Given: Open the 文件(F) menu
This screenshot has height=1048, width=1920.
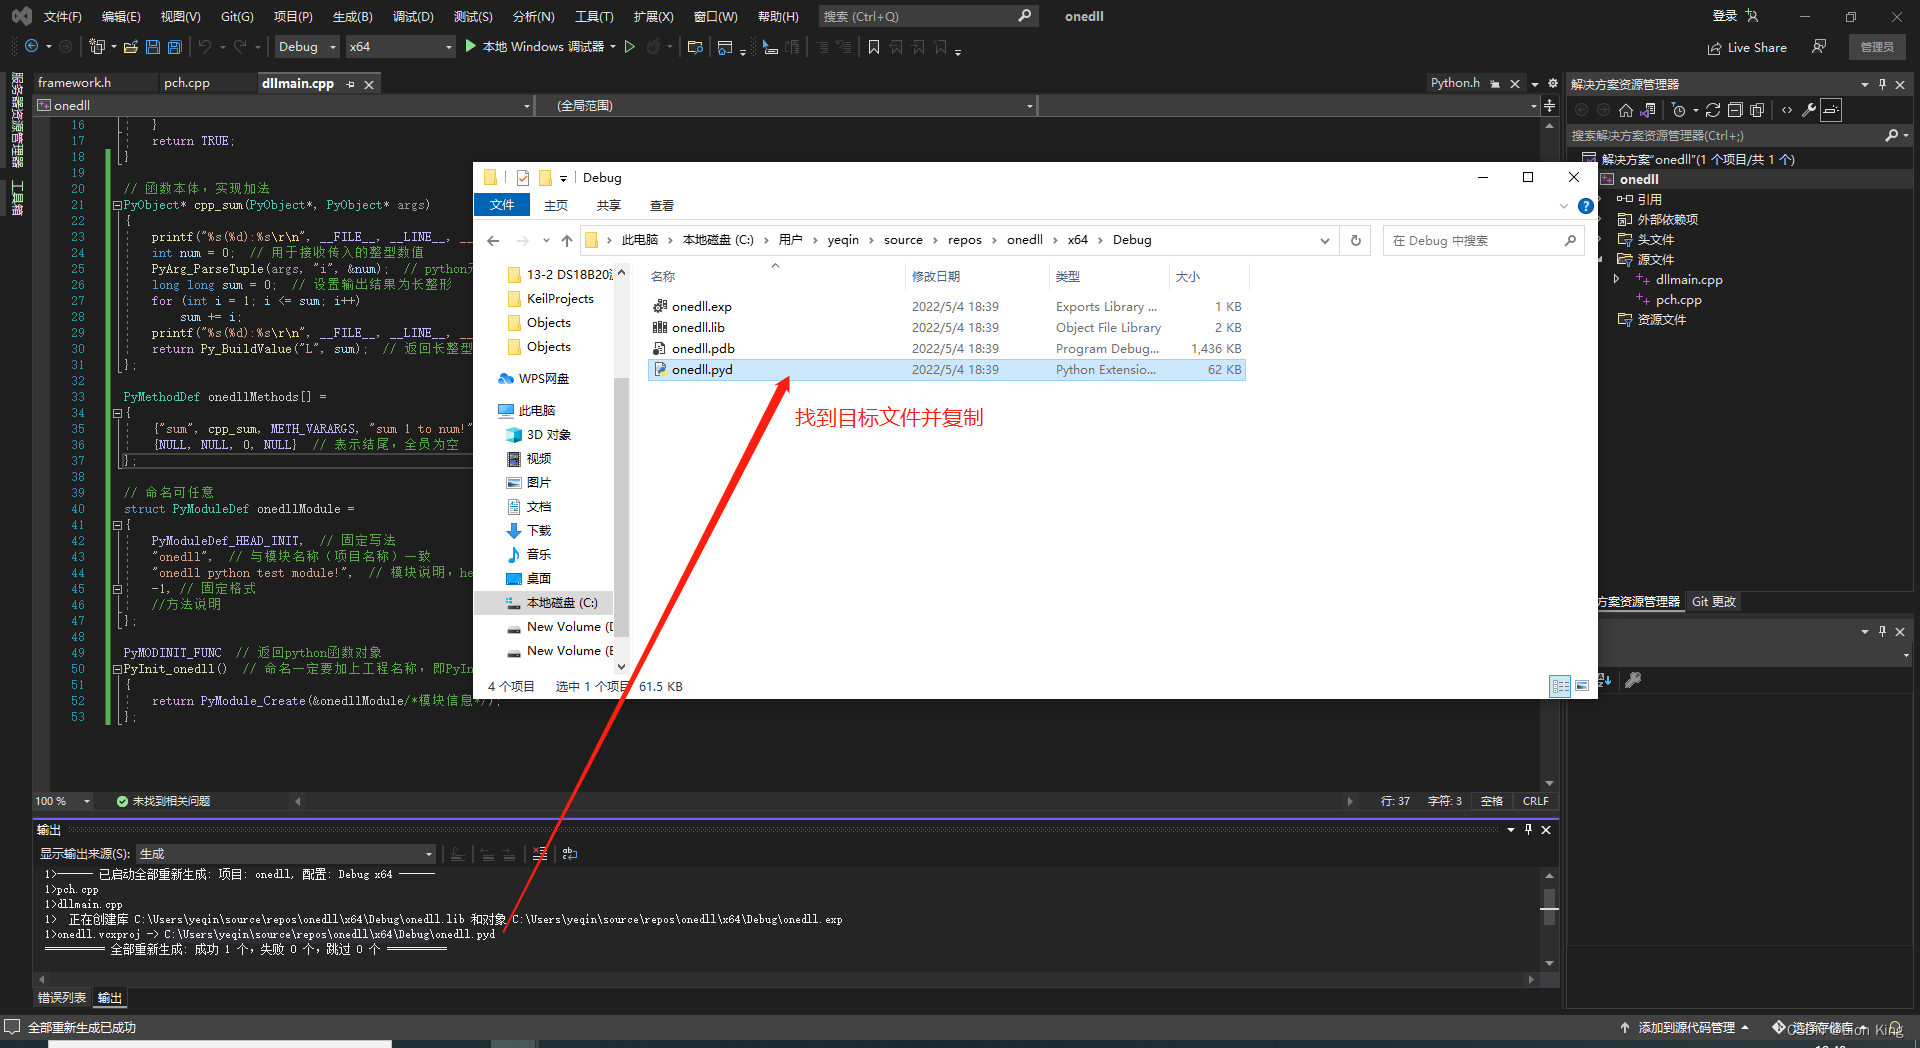Looking at the screenshot, I should [x=62, y=16].
